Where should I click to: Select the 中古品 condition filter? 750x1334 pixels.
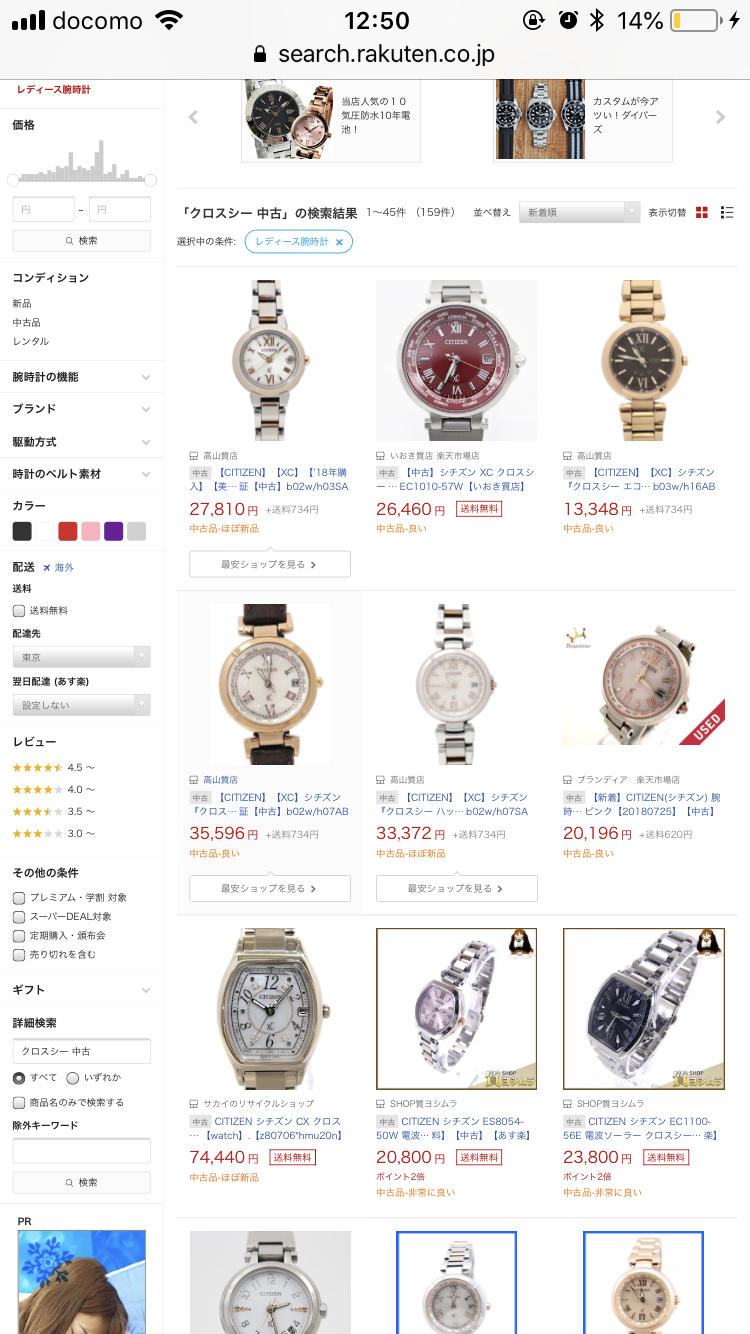[26, 322]
